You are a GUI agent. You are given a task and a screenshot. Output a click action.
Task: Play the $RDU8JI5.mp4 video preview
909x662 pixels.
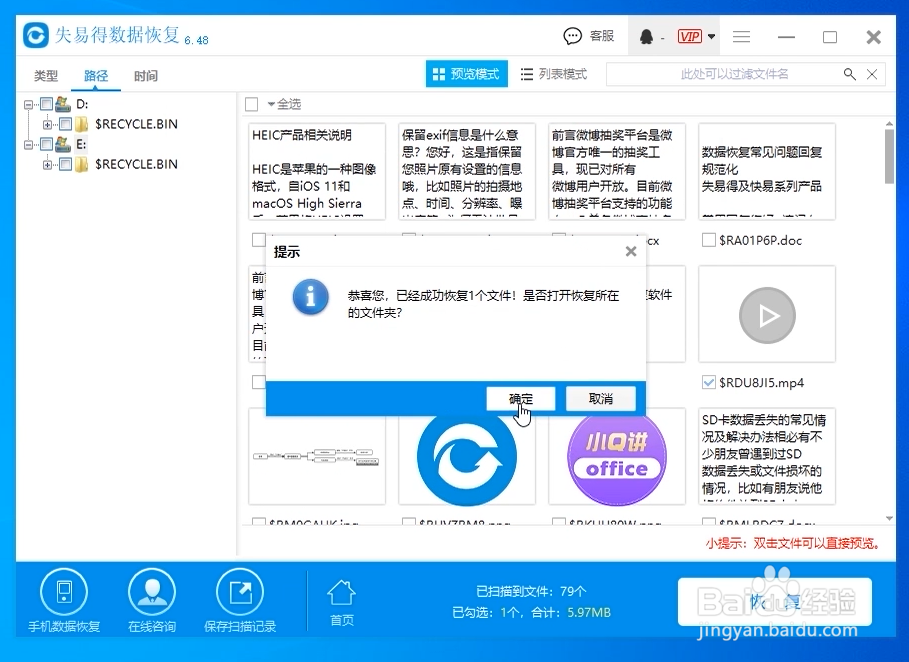[x=767, y=314]
